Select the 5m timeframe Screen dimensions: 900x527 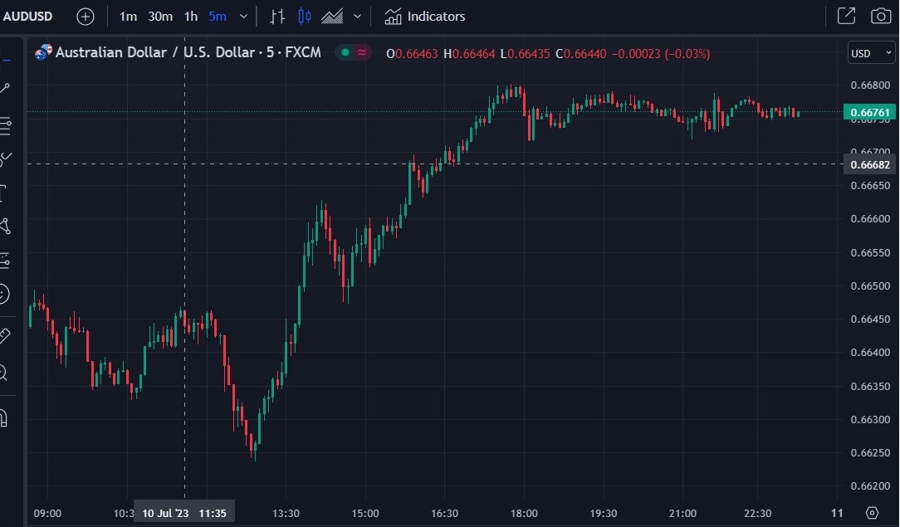point(218,17)
